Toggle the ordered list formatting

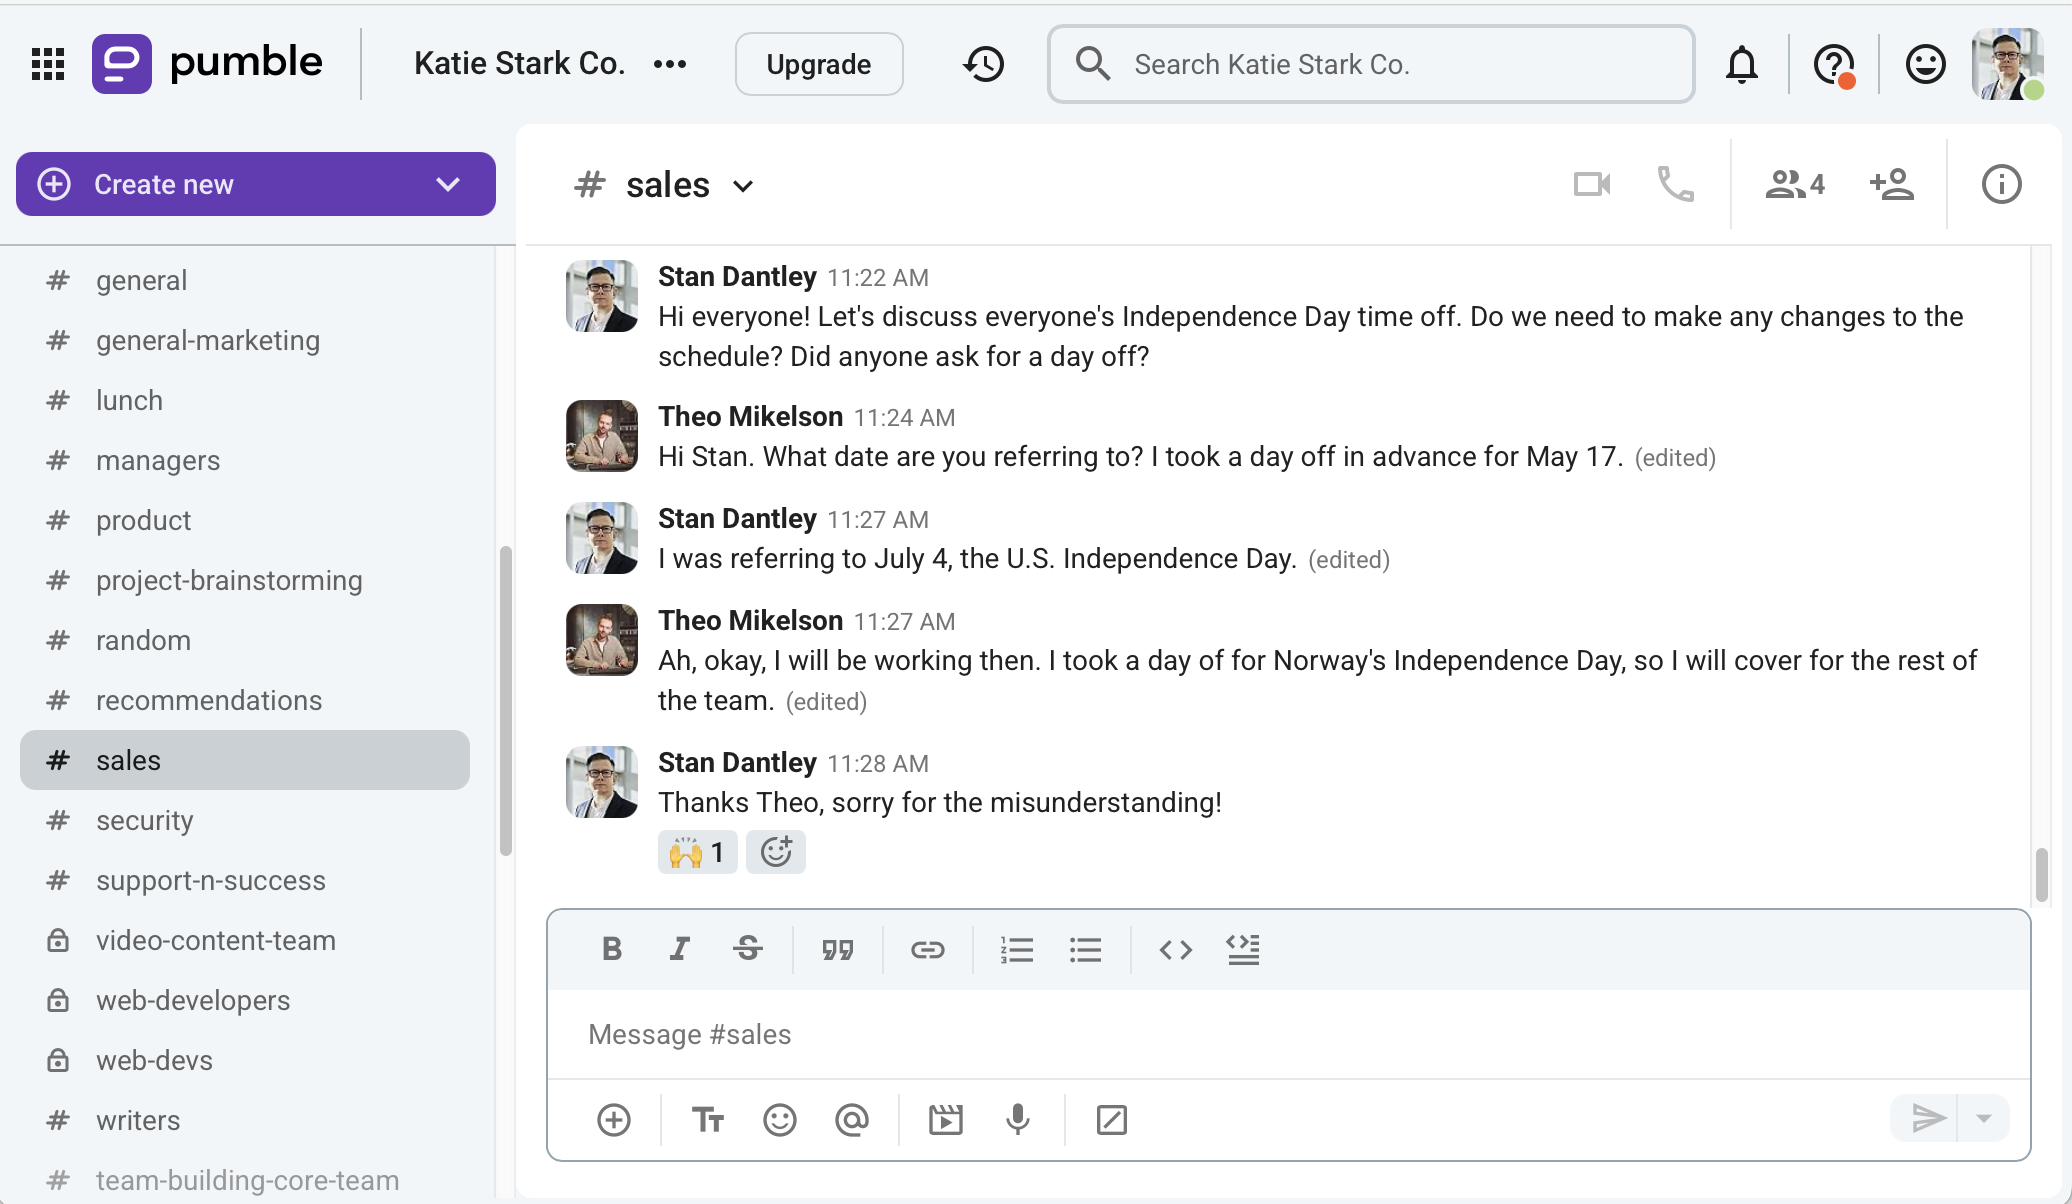click(x=1017, y=949)
